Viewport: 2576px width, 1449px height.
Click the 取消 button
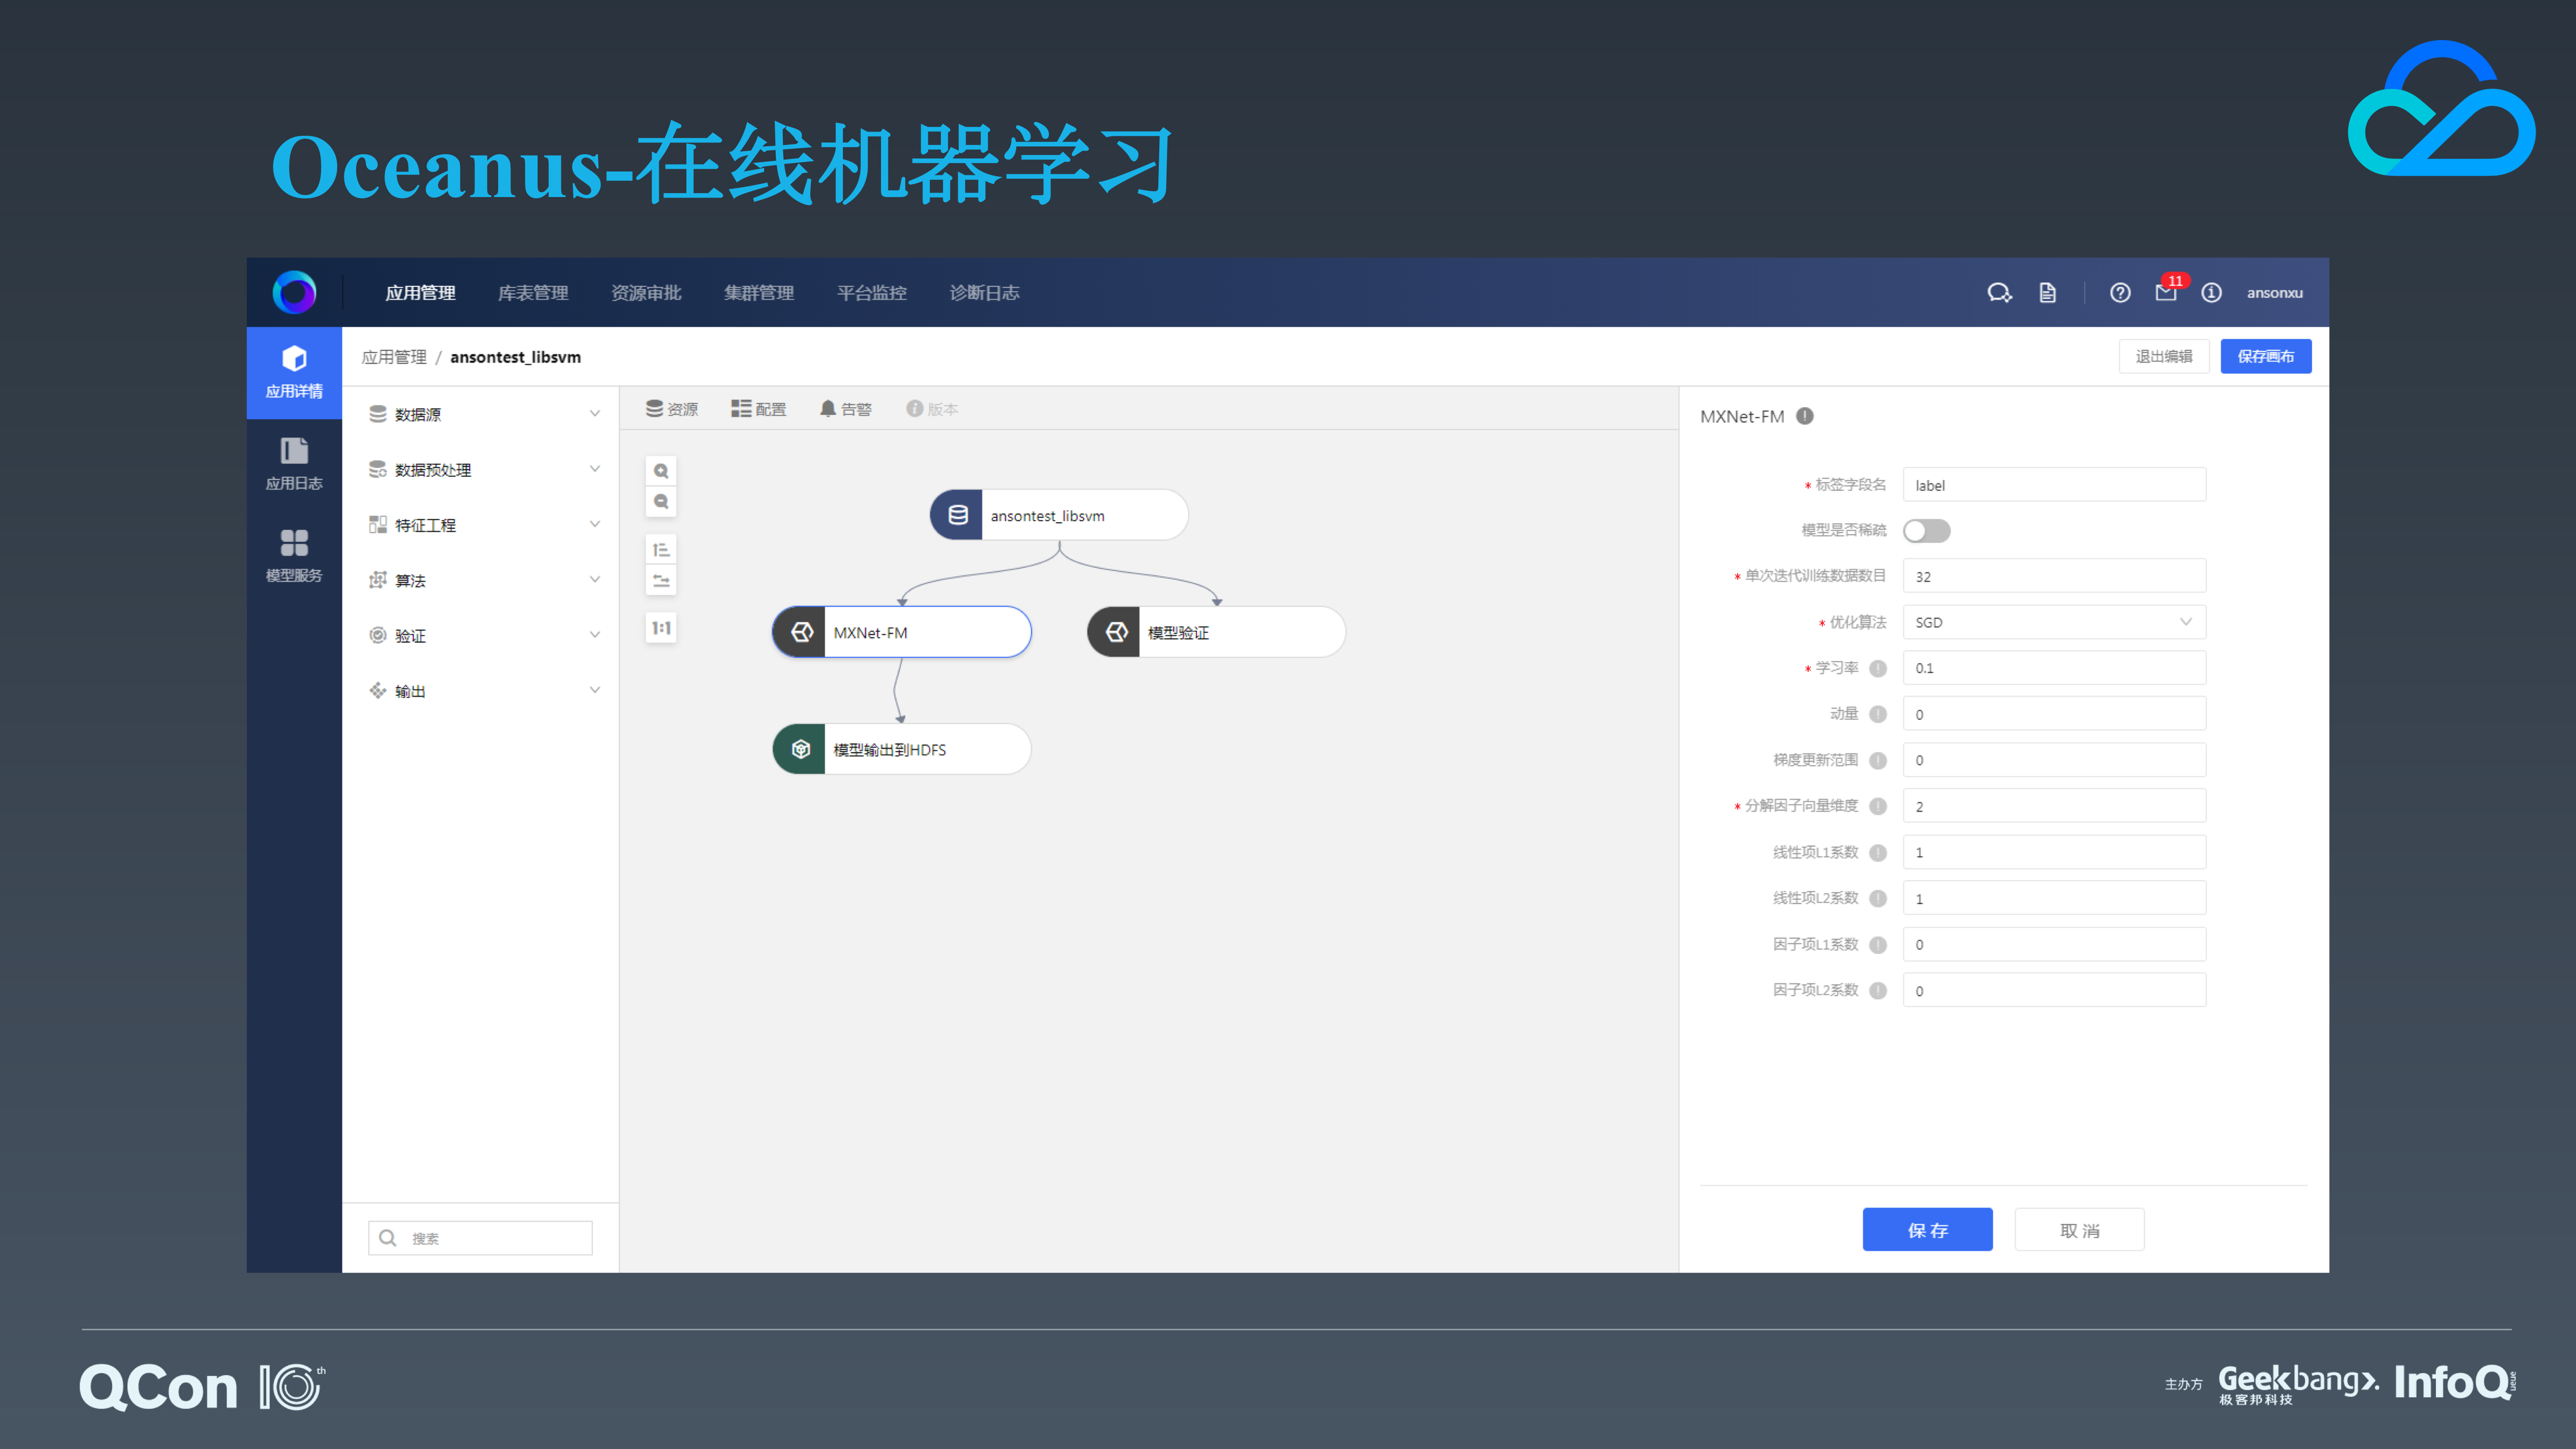coord(2079,1229)
